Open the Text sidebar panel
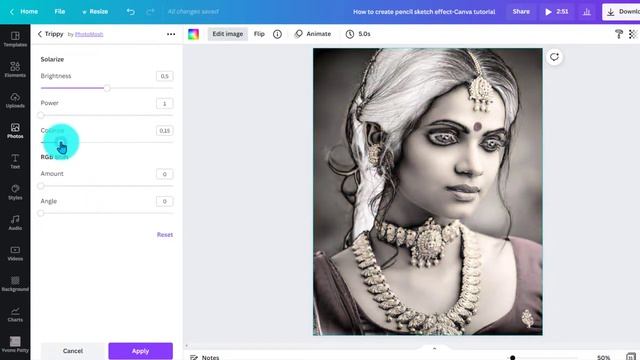This screenshot has height=360, width=640. click(15, 161)
